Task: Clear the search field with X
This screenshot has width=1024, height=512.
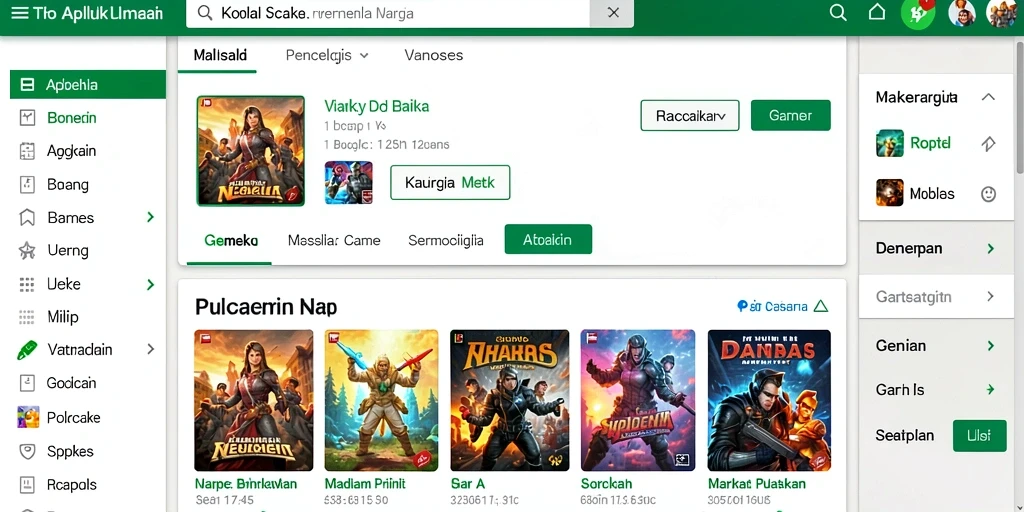Action: pyautogui.click(x=613, y=13)
